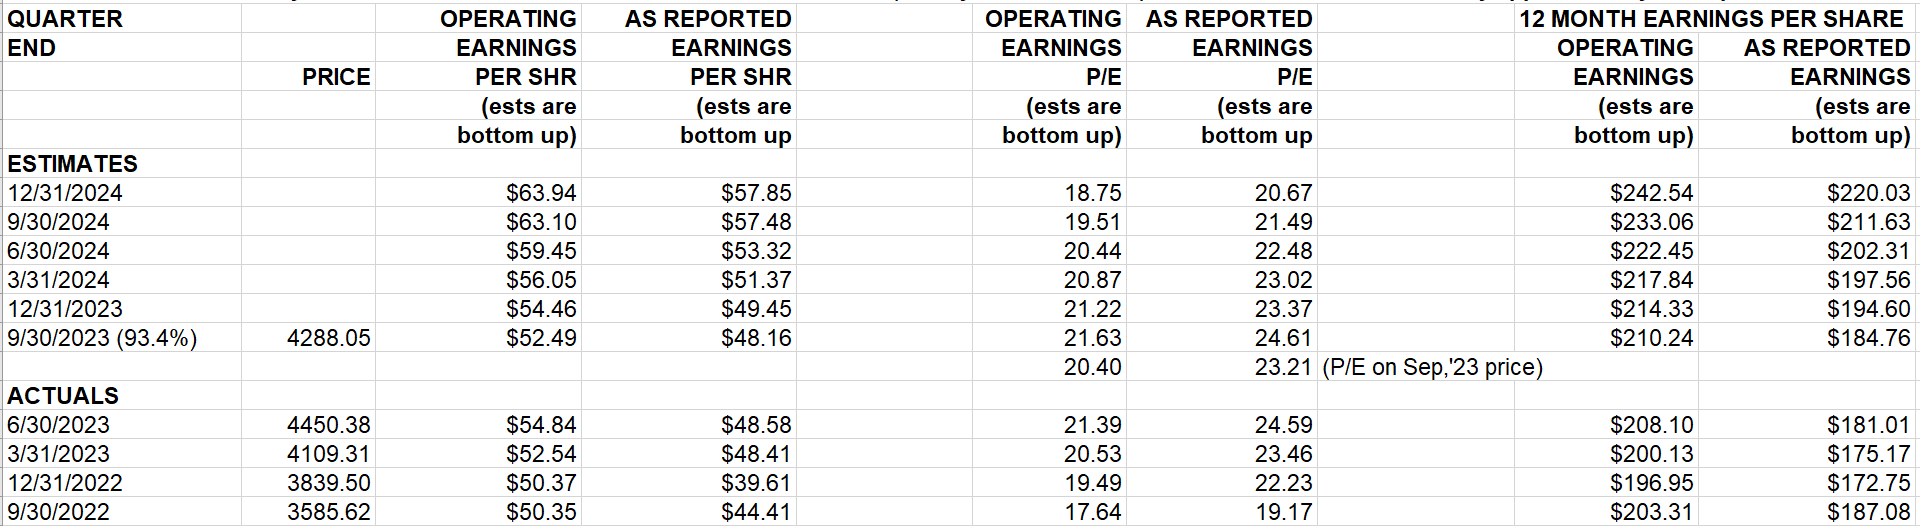The image size is (1920, 526).
Task: Select the 9/30/2023 (93.4%) date cell
Action: [x=102, y=338]
